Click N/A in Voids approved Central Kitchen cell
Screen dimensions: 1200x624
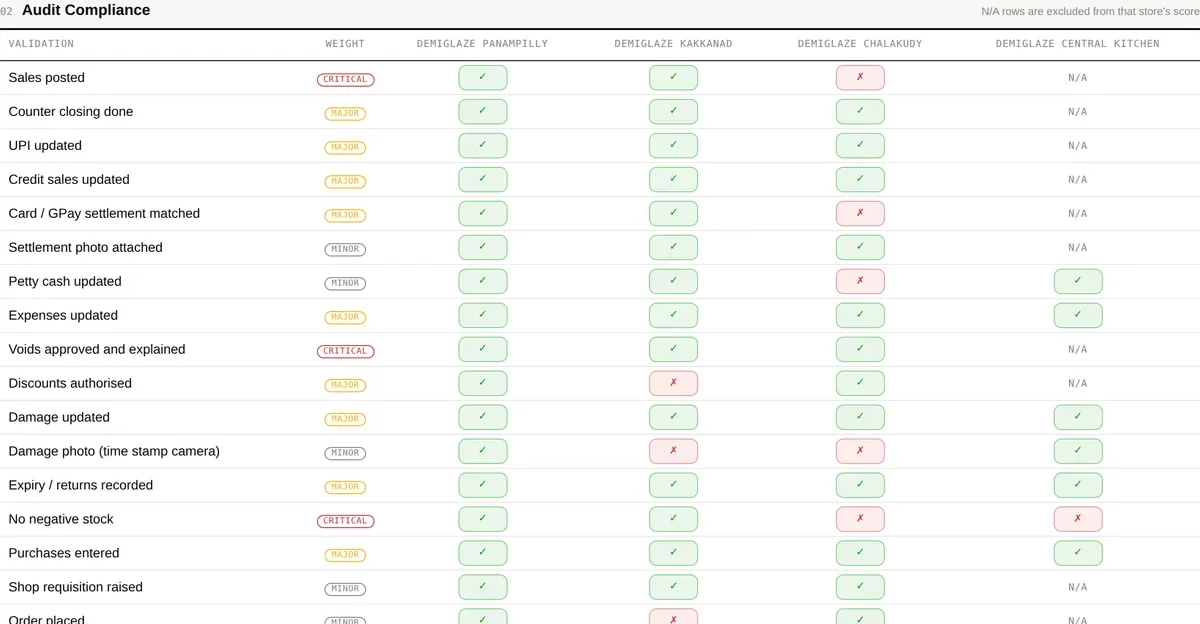coord(1078,351)
